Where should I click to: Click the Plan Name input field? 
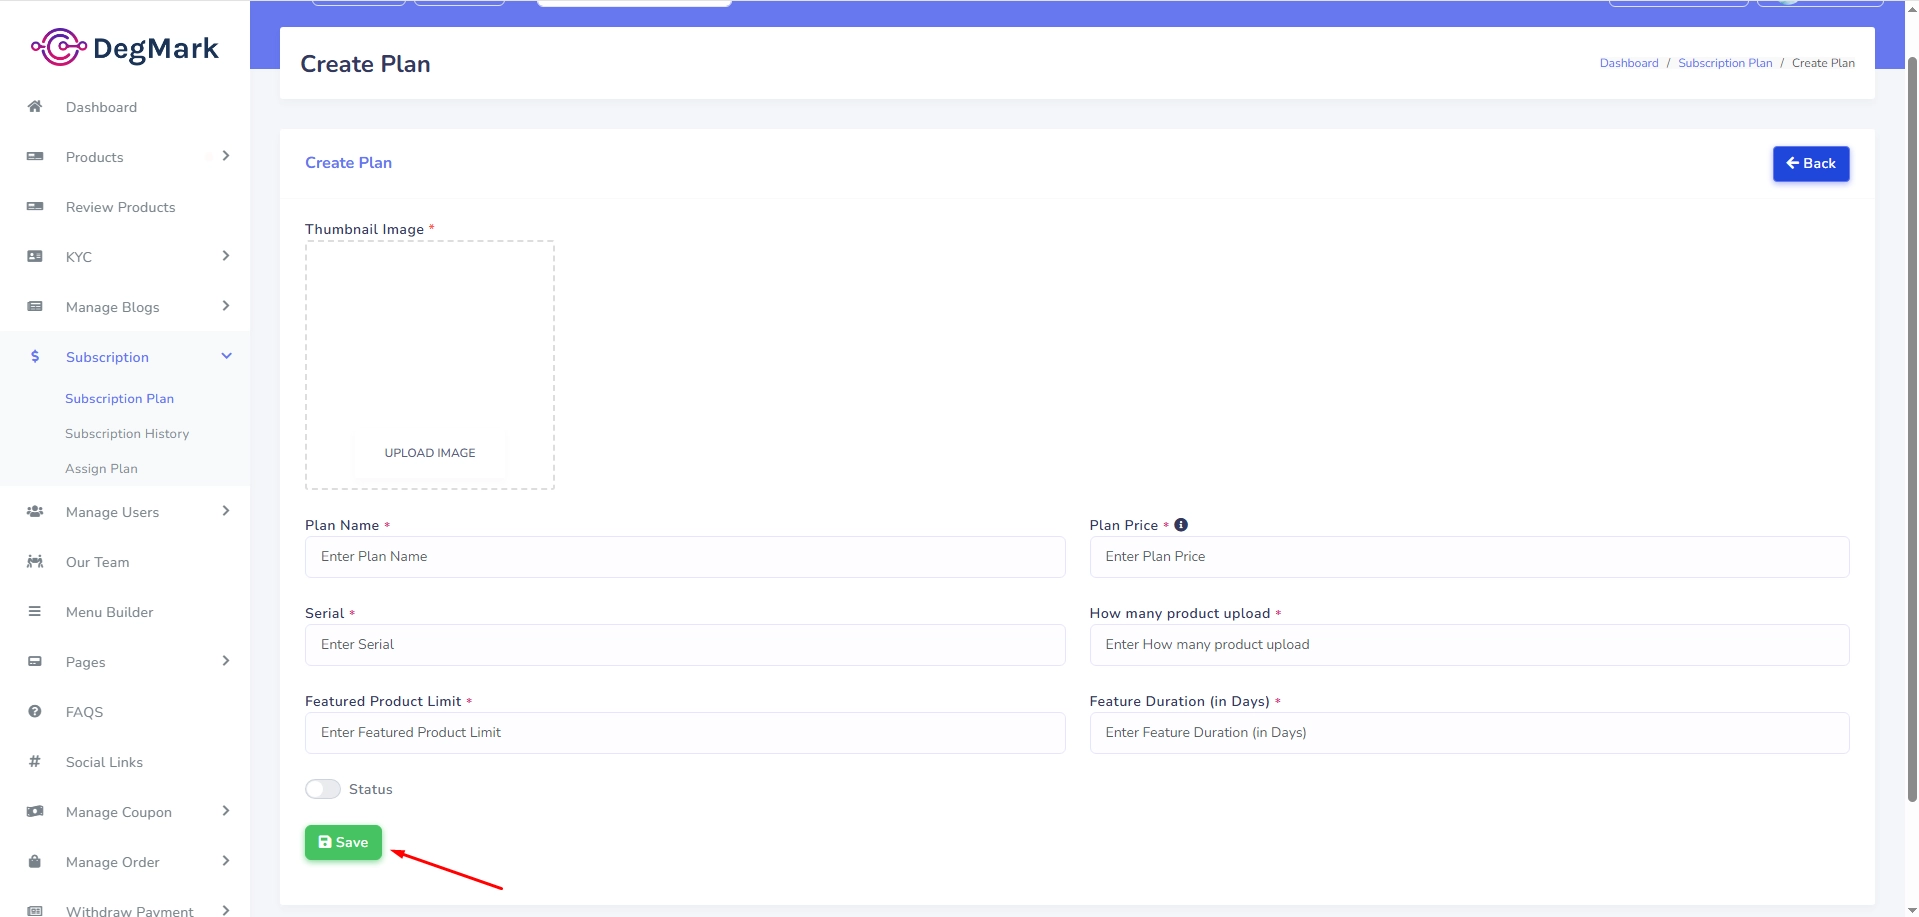(x=685, y=557)
